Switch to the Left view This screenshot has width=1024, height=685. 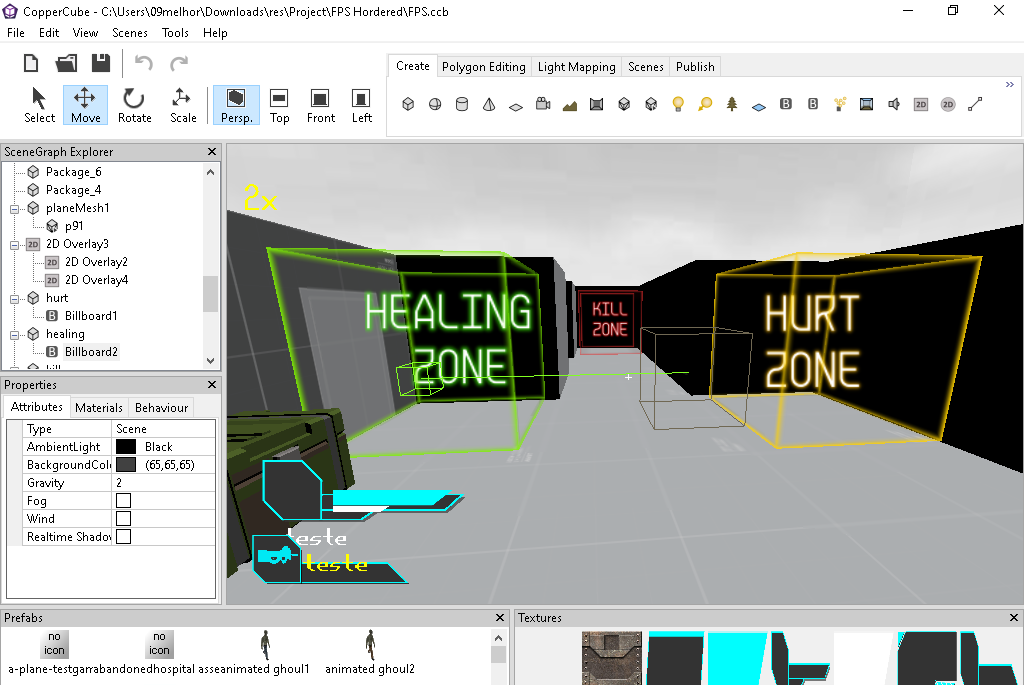click(x=362, y=105)
